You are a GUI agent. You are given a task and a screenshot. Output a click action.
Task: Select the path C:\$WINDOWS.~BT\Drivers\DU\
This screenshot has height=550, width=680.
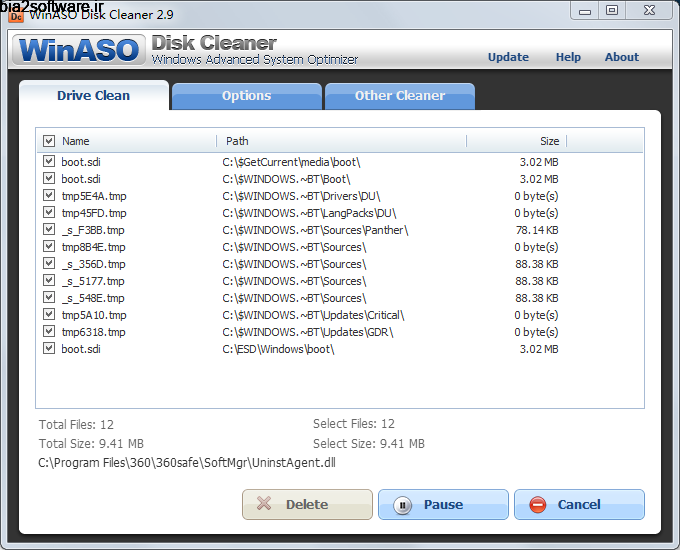pyautogui.click(x=301, y=196)
